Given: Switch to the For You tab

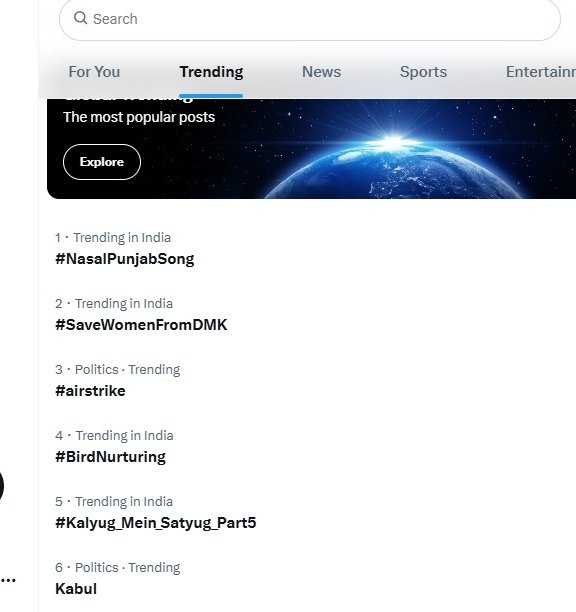Looking at the screenshot, I should pos(94,72).
